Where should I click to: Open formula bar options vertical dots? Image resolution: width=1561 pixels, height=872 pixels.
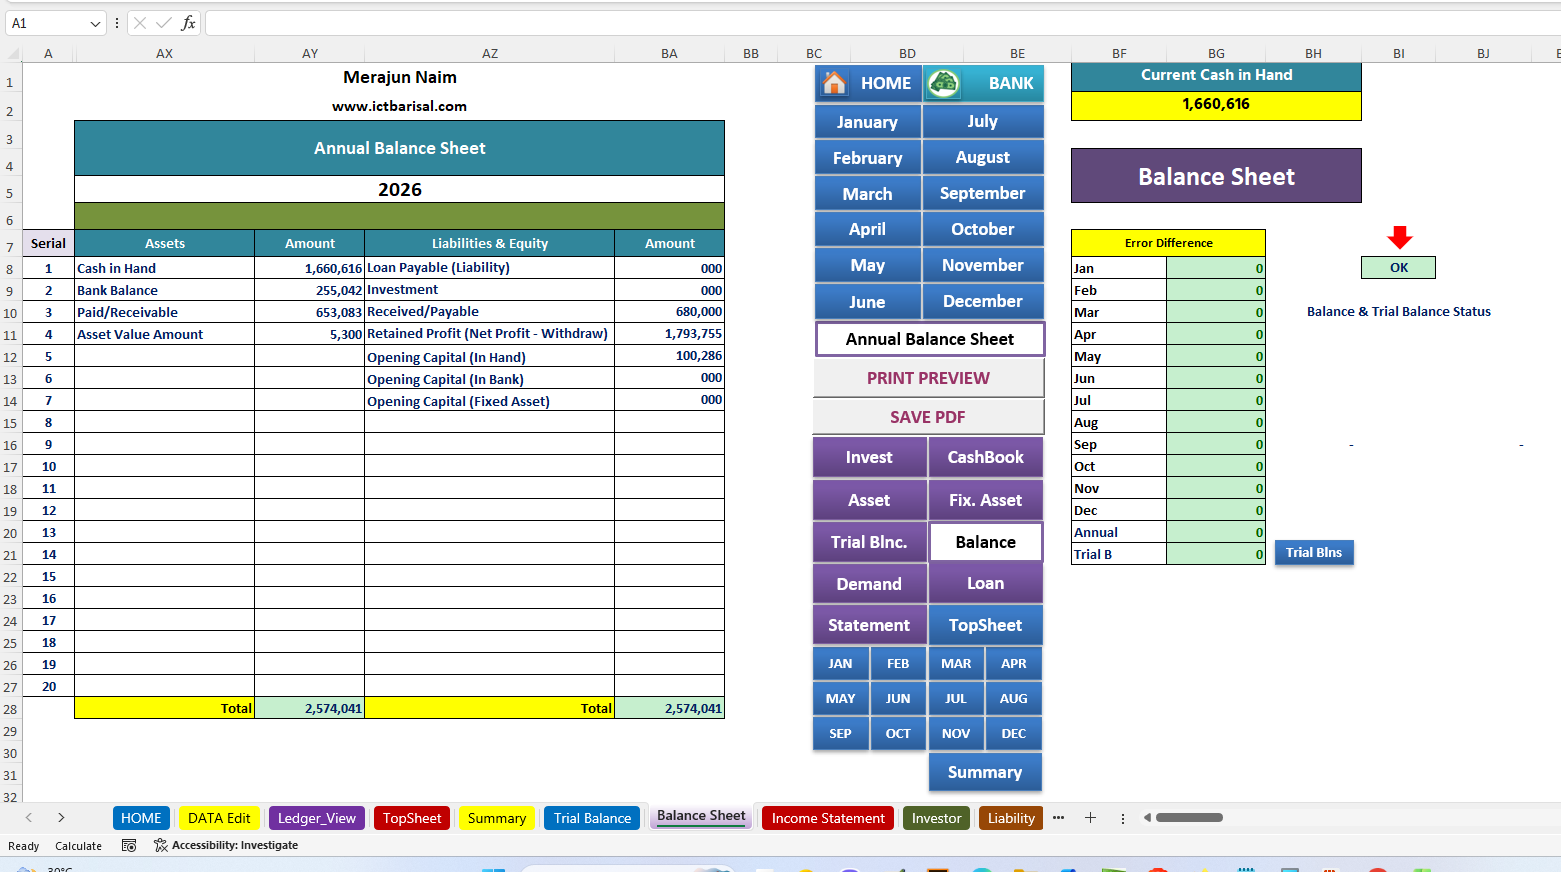click(x=117, y=23)
